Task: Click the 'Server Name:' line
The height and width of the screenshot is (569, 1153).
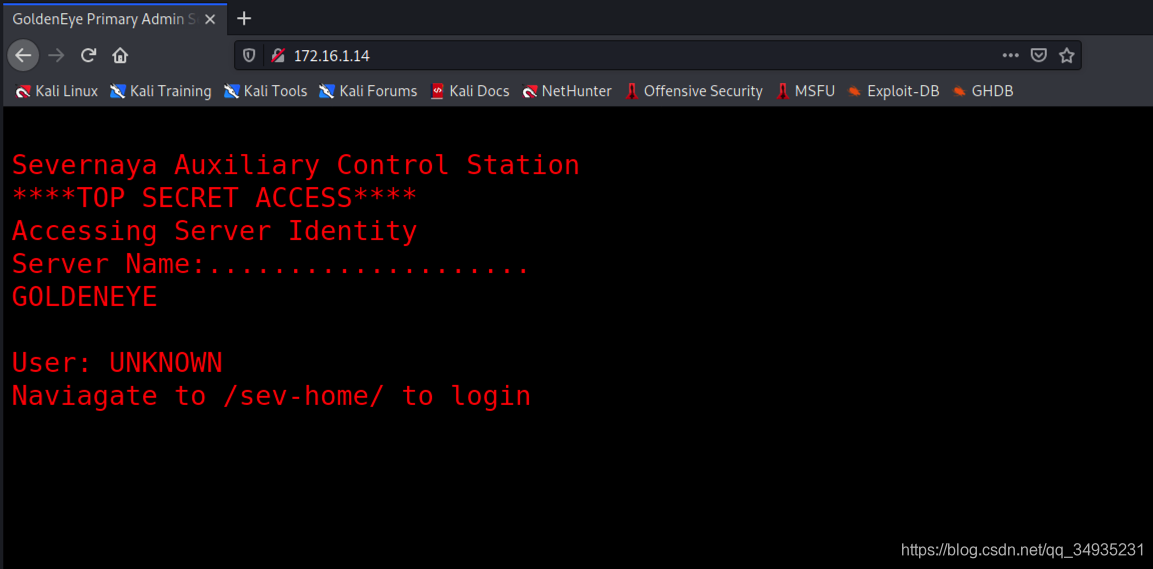Action: (271, 264)
